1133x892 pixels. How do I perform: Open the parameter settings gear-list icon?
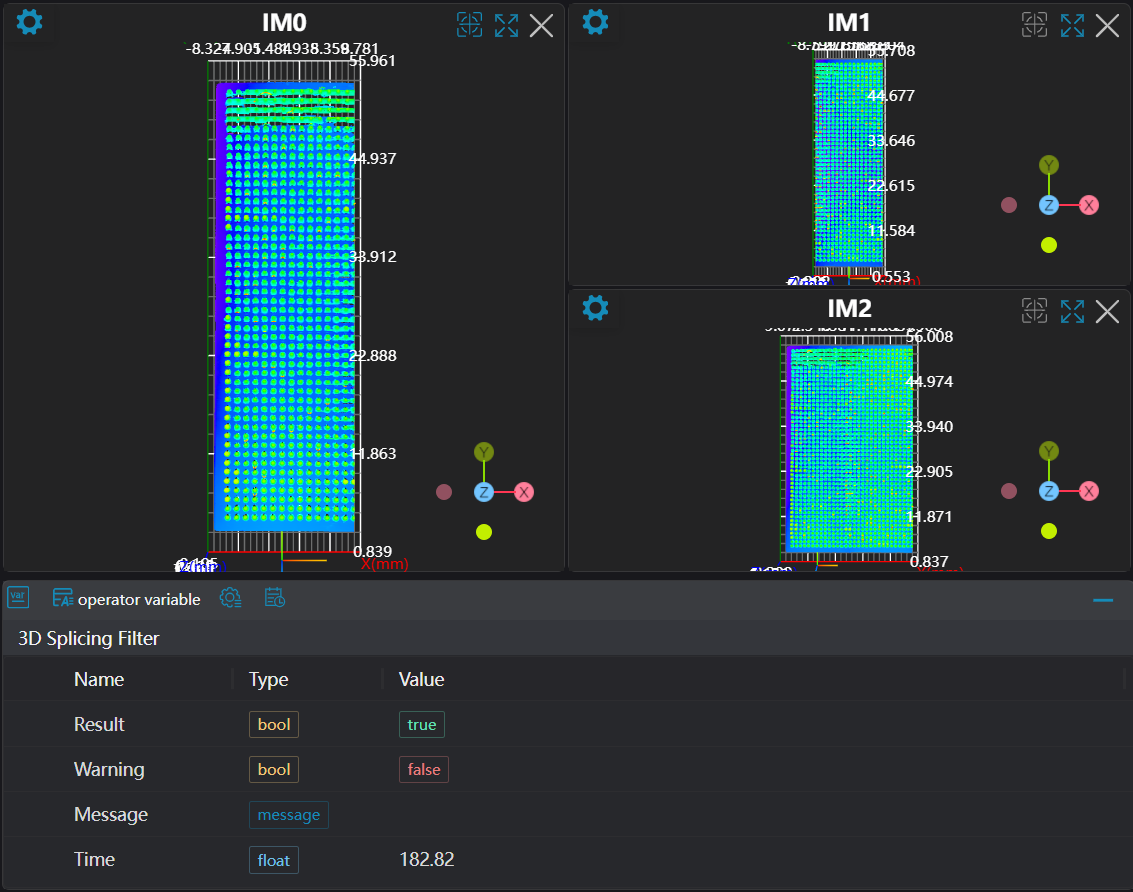point(230,598)
